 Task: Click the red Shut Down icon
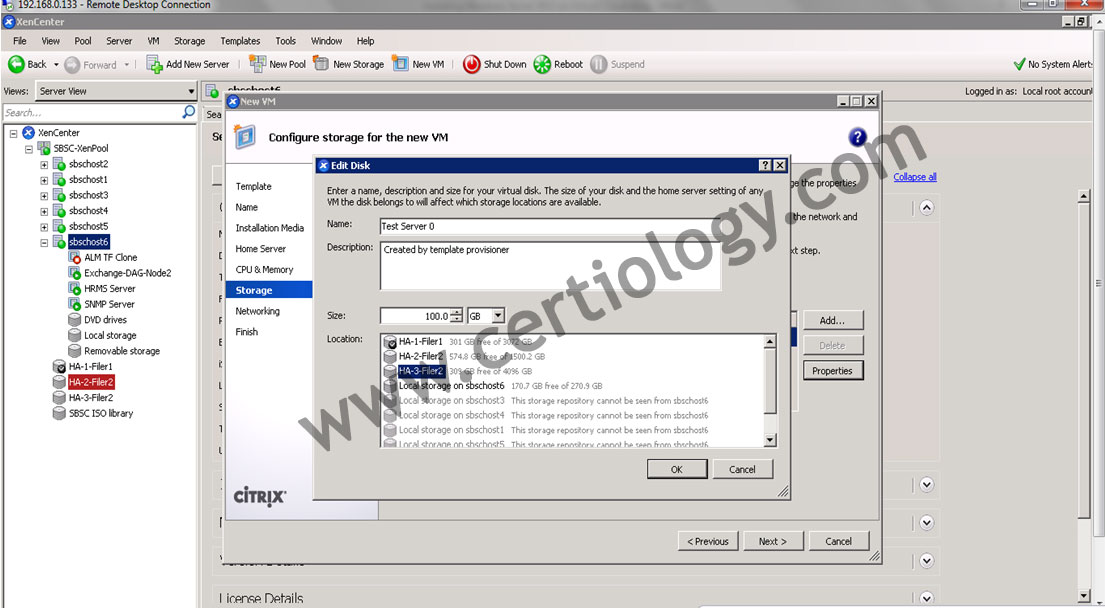click(471, 64)
